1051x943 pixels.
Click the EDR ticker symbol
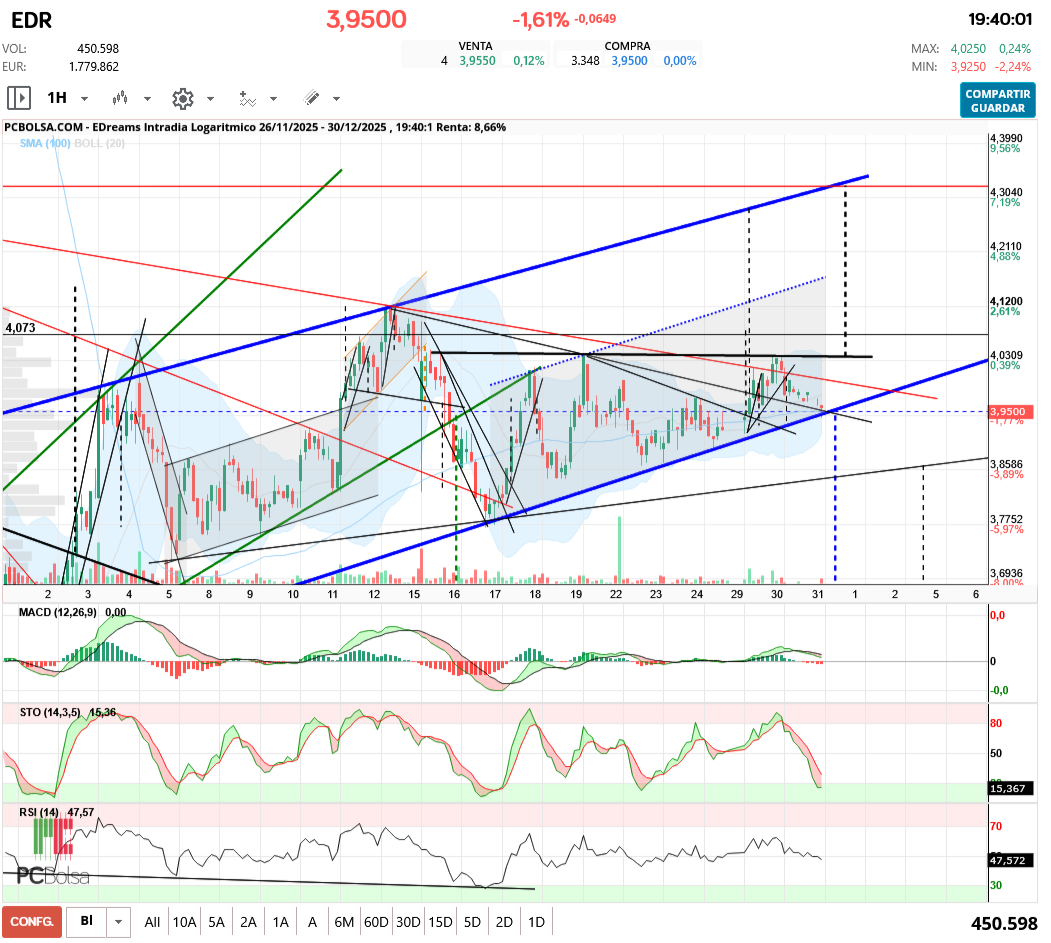32,20
